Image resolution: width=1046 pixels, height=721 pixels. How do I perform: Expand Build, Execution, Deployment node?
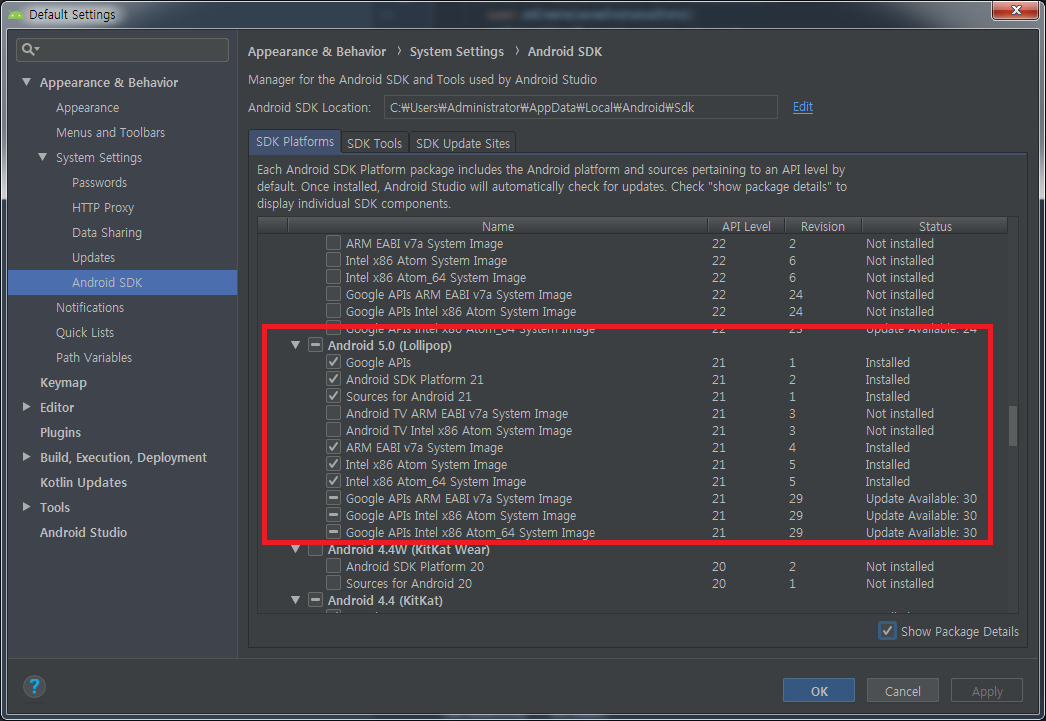pos(27,457)
